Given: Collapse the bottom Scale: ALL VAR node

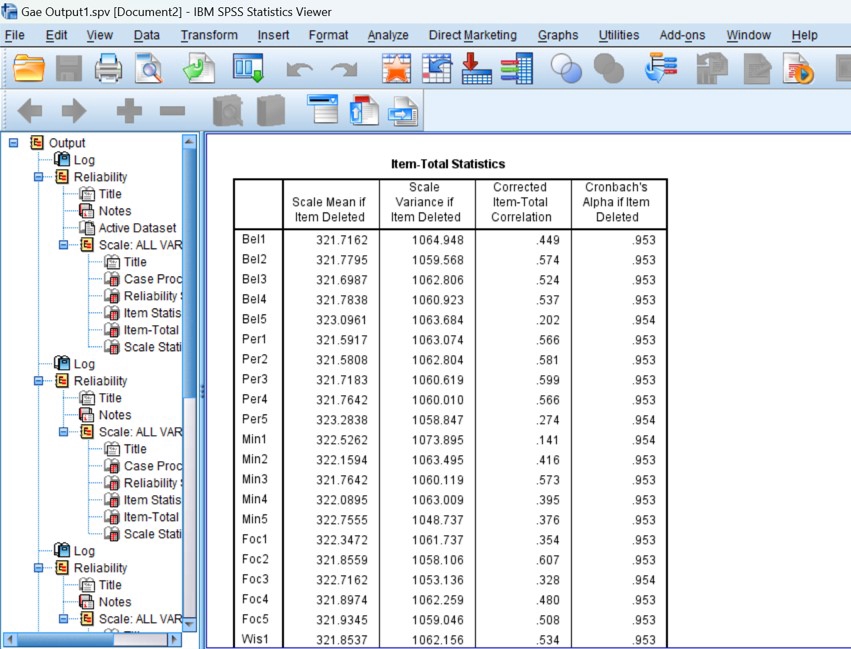Looking at the screenshot, I should tap(63, 619).
